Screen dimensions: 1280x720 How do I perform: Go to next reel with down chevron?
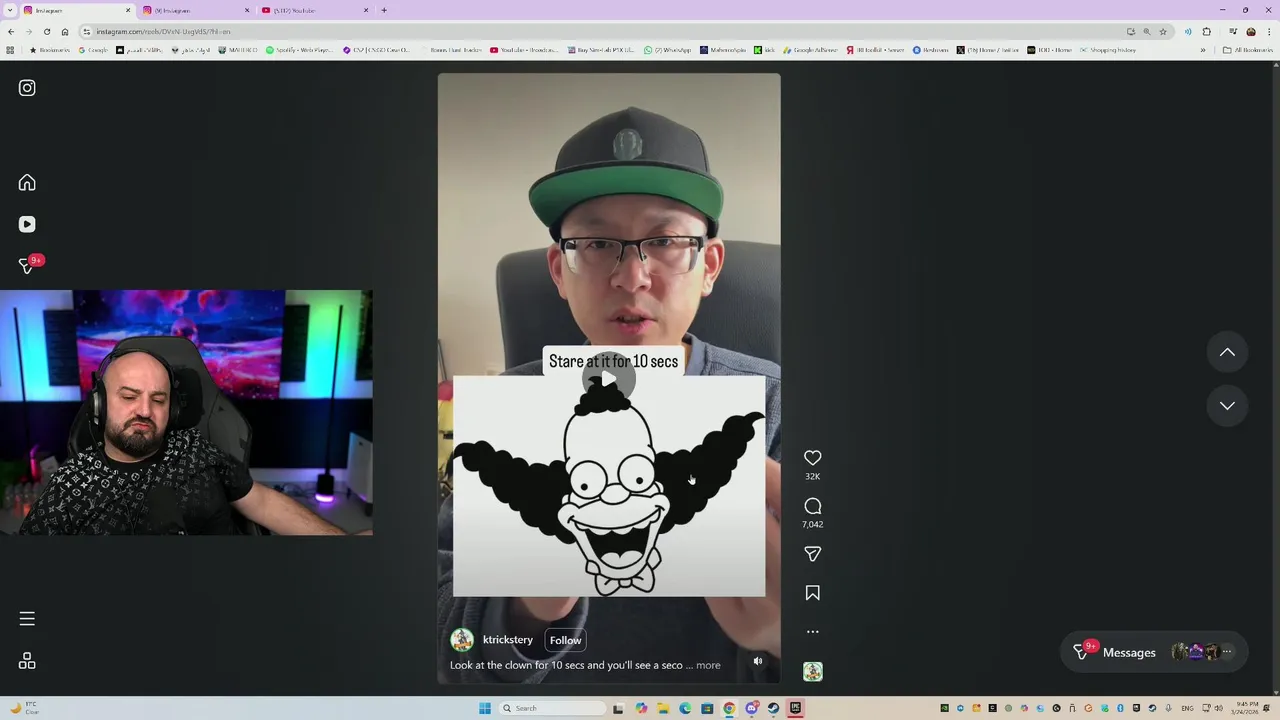click(x=1227, y=405)
